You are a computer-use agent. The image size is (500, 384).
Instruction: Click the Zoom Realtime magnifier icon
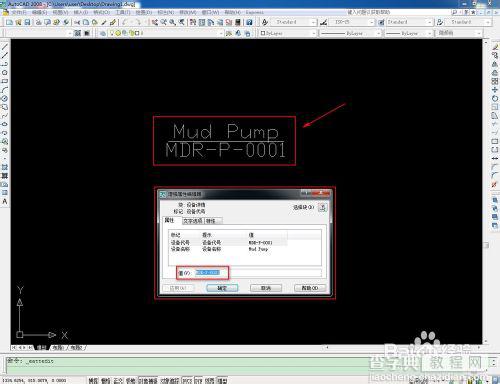[x=173, y=22]
